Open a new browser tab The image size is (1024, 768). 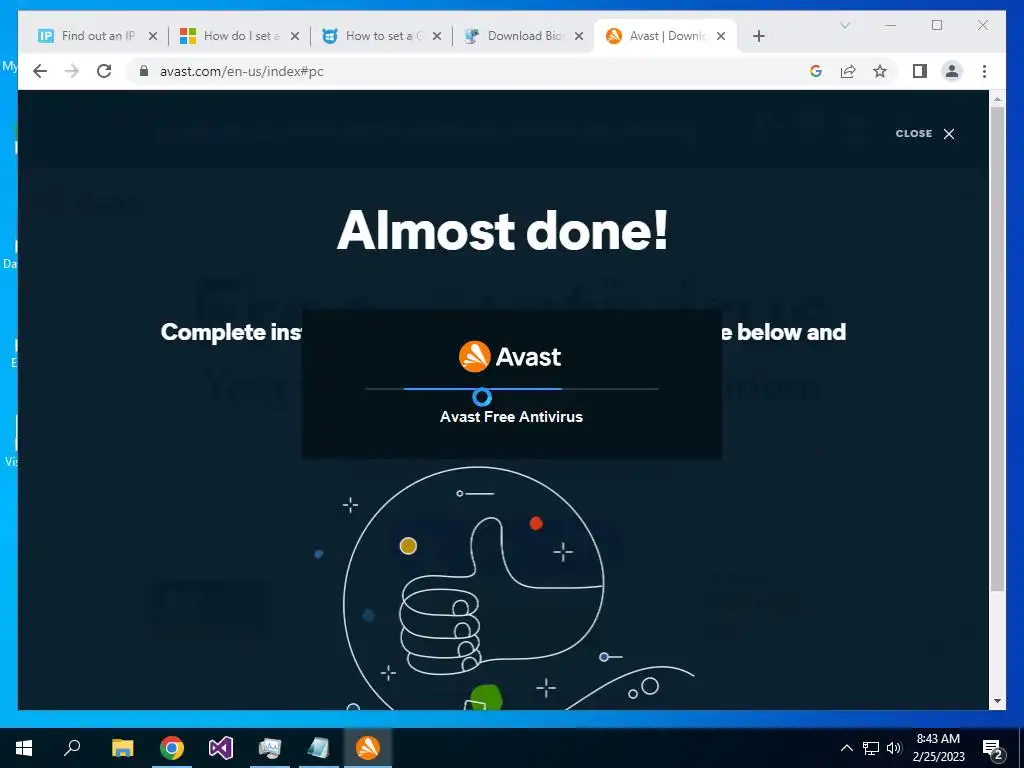[x=758, y=36]
